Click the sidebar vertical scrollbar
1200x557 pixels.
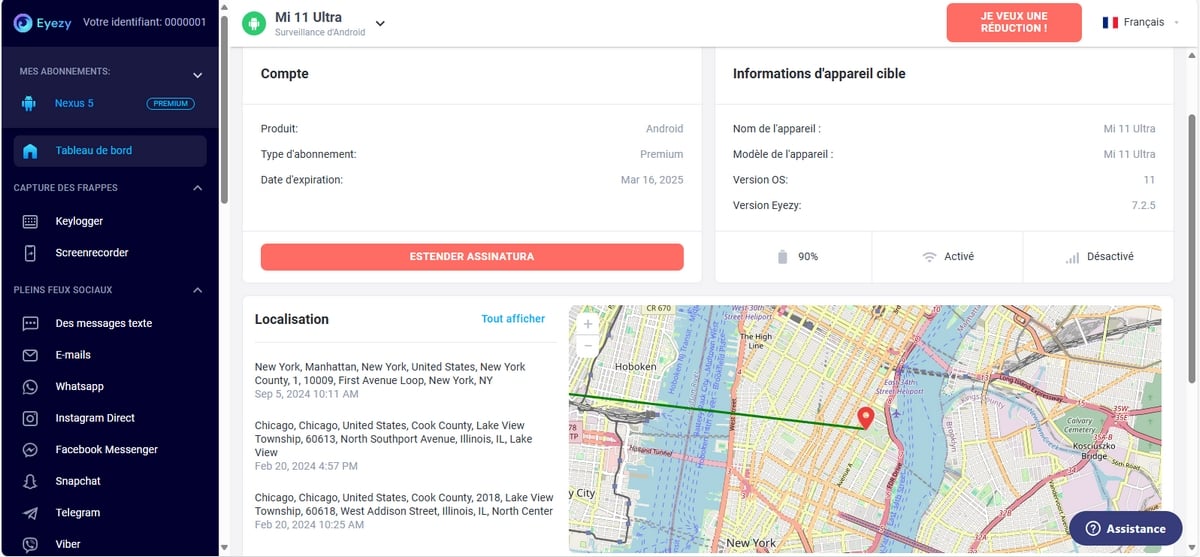click(x=224, y=110)
